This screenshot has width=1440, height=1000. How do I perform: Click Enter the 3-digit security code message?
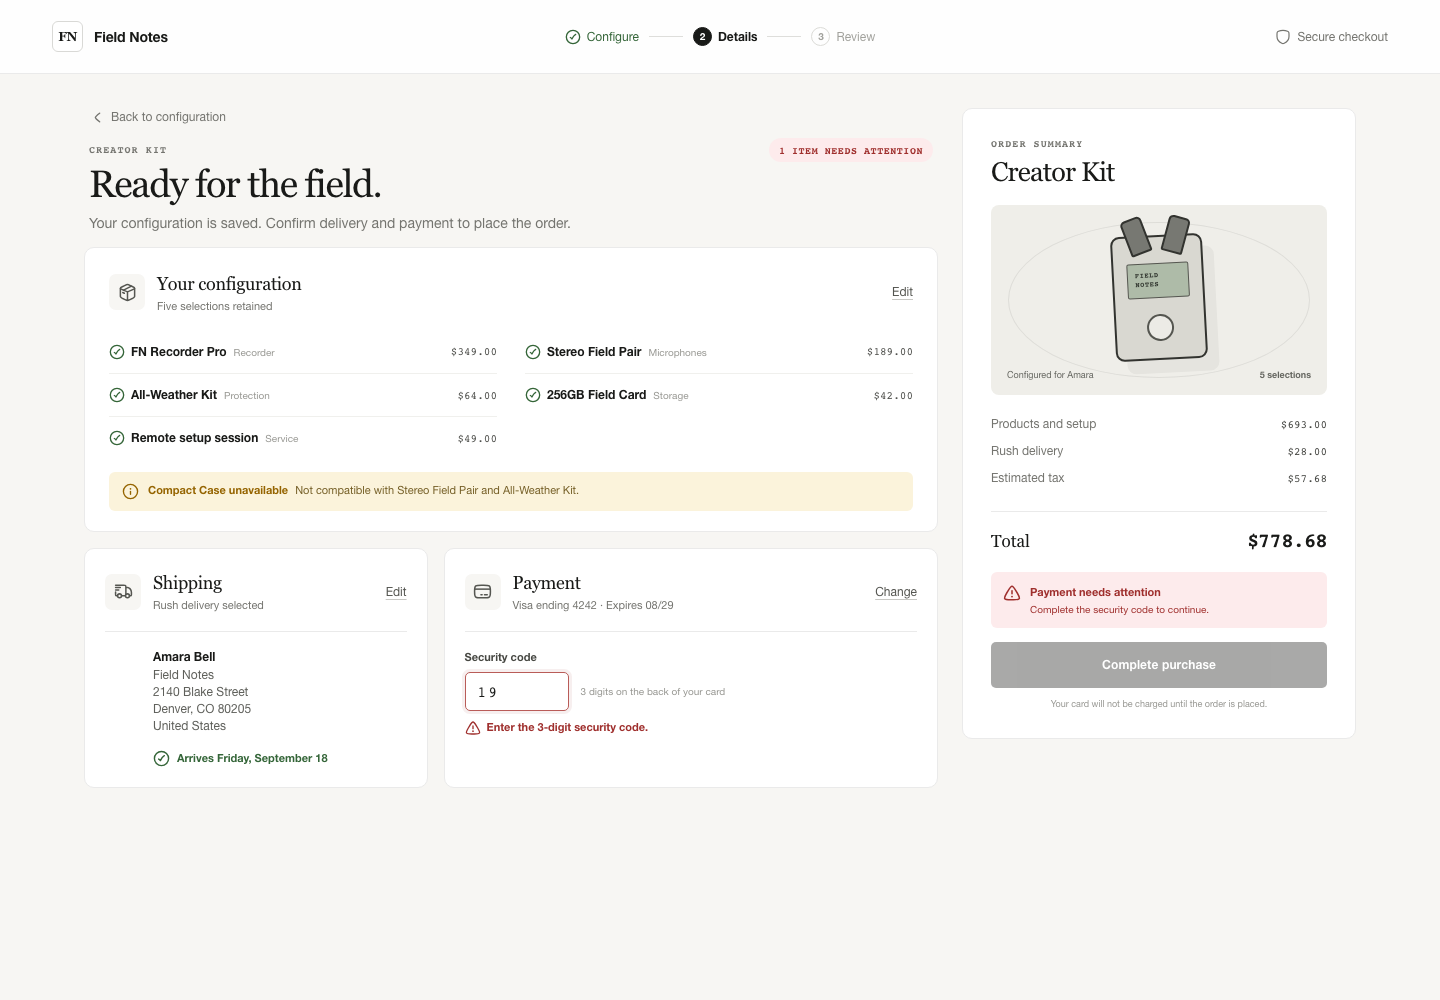click(567, 728)
